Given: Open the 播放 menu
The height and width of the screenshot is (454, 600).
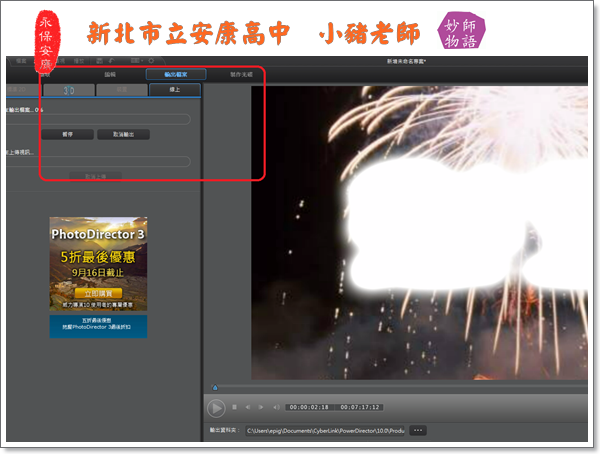Looking at the screenshot, I should click(79, 61).
